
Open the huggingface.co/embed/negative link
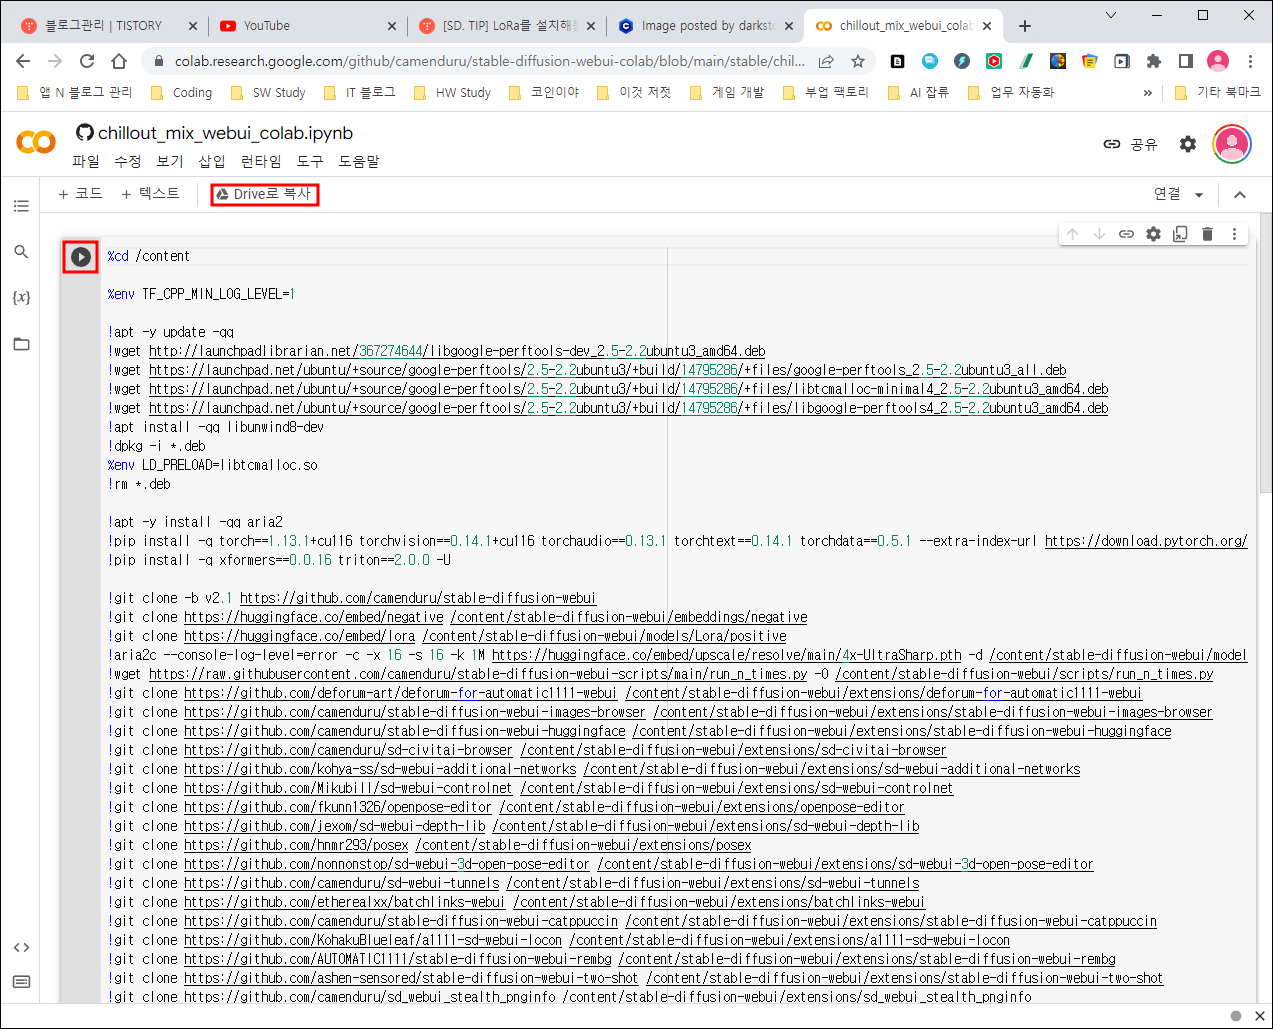(314, 617)
